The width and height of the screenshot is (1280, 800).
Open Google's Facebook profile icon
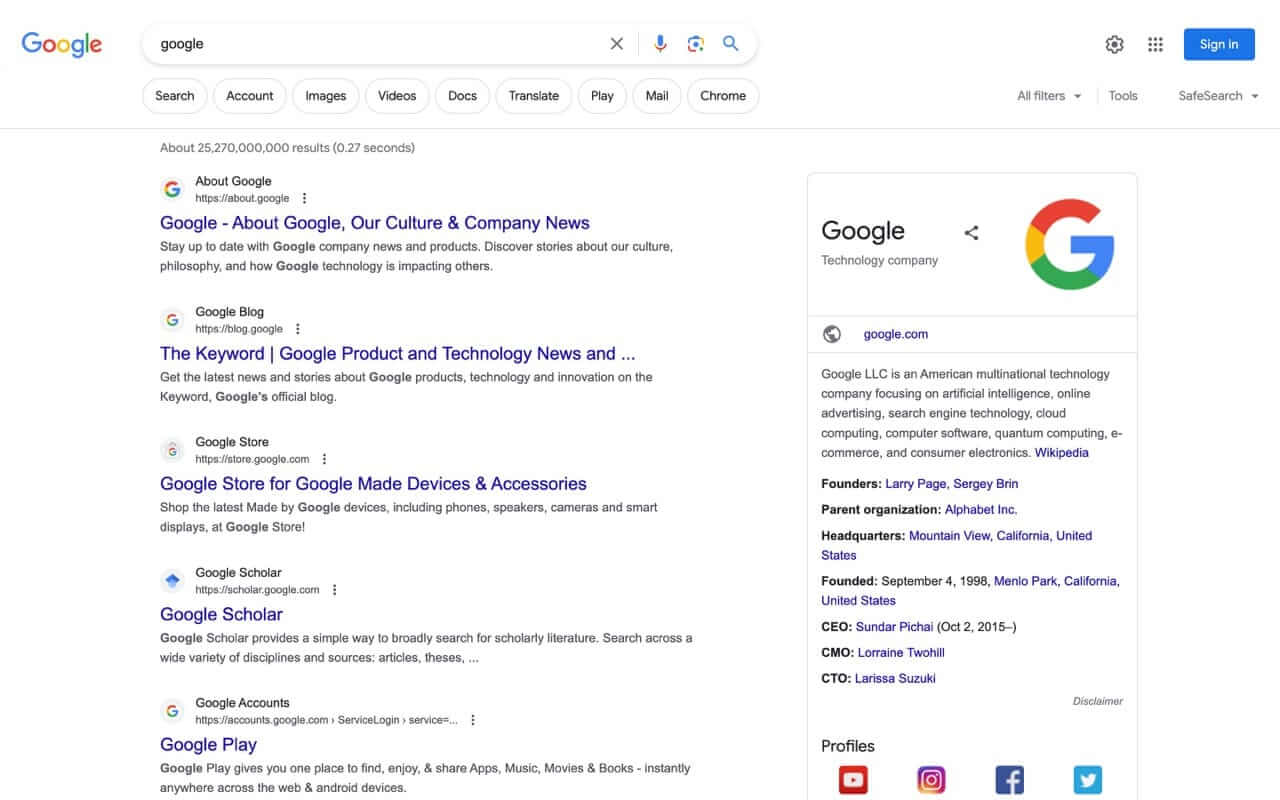coord(1009,780)
